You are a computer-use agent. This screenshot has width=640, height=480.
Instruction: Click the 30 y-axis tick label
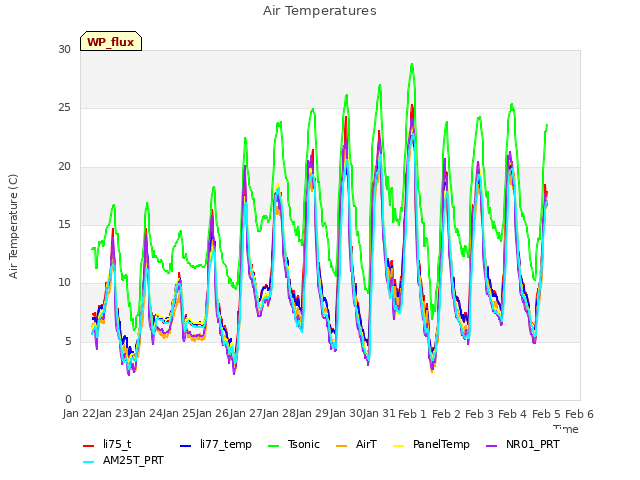(64, 49)
